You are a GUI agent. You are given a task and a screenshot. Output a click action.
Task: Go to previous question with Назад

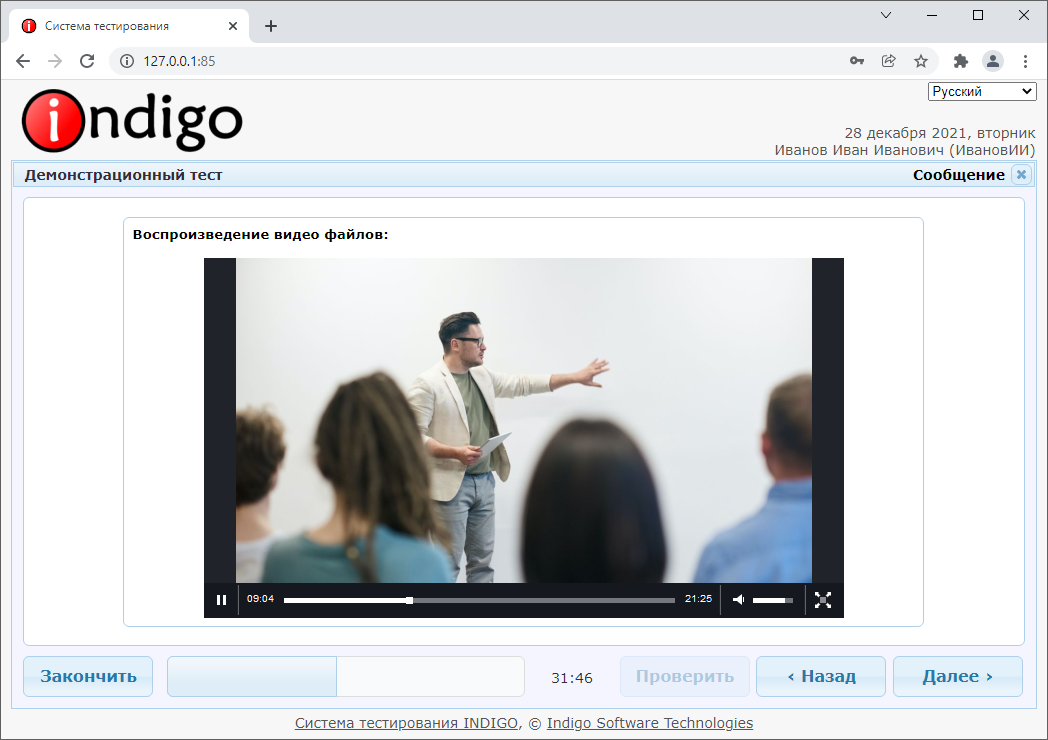821,676
